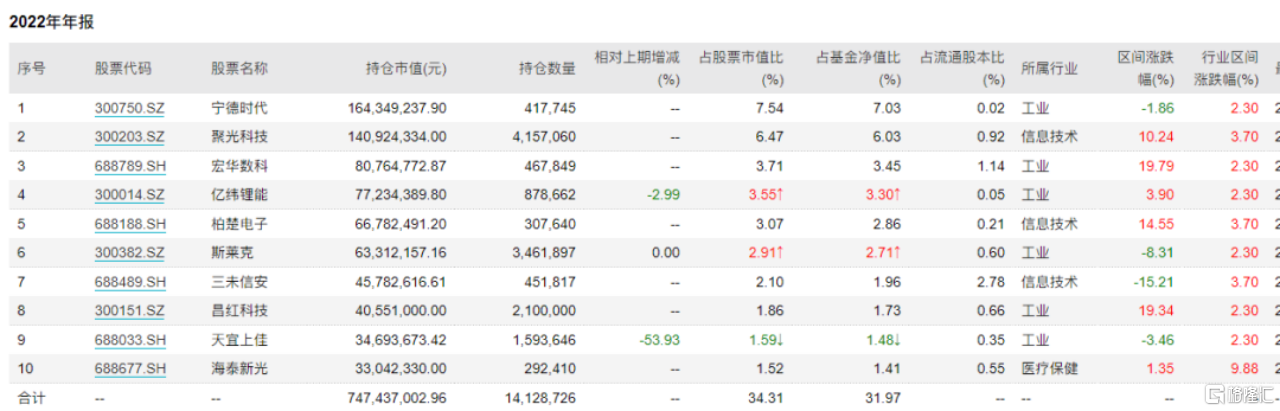Click the total quantity 14,128,726
1280x411 pixels.
pos(540,397)
